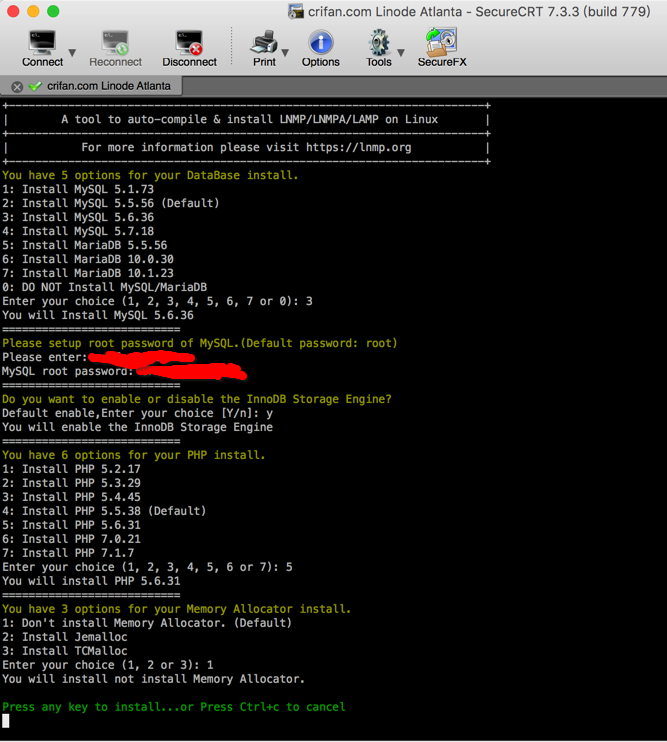Click the Print toolbar icon
The image size is (667, 742).
tap(264, 48)
